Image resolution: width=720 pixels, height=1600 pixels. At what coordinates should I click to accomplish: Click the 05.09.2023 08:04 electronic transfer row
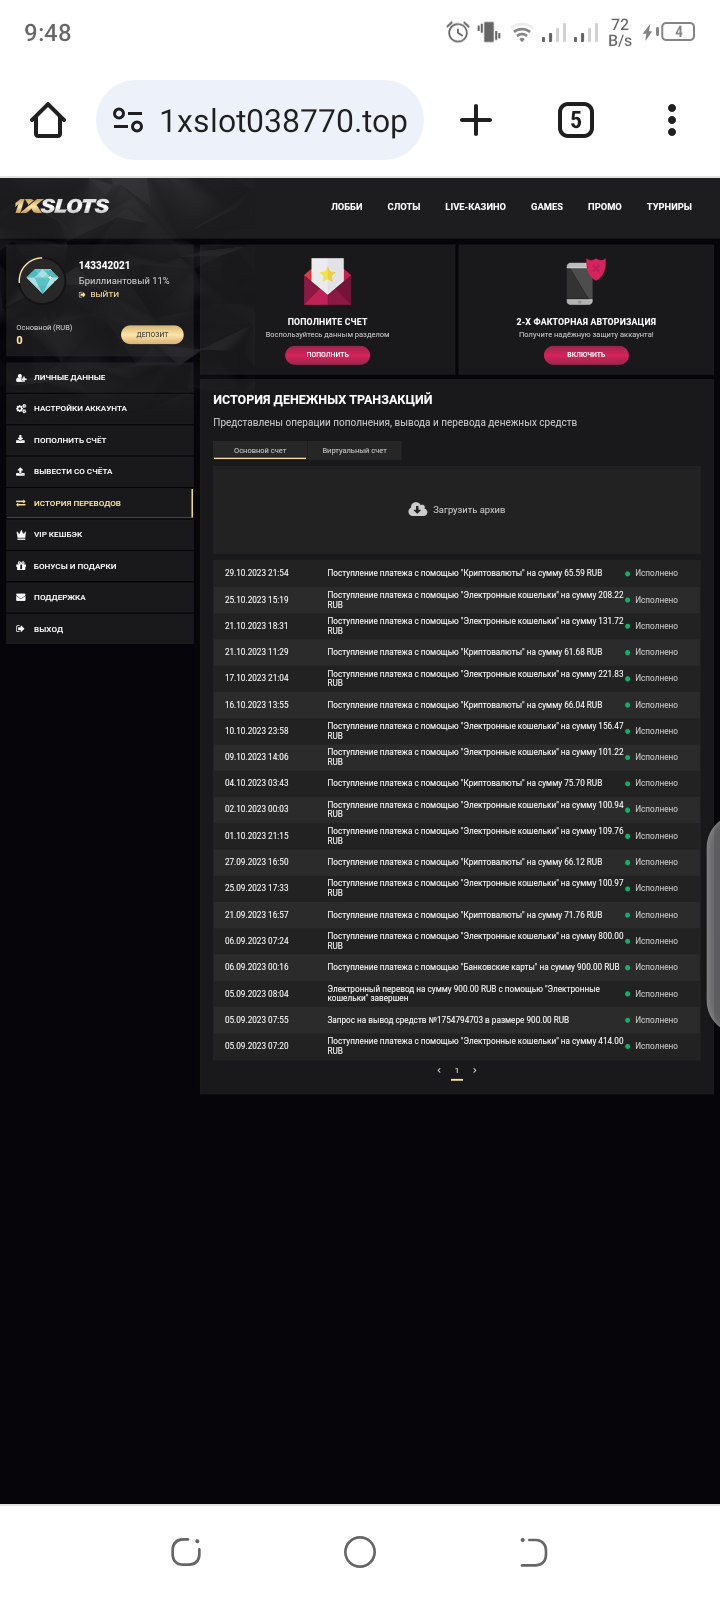pyautogui.click(x=457, y=994)
